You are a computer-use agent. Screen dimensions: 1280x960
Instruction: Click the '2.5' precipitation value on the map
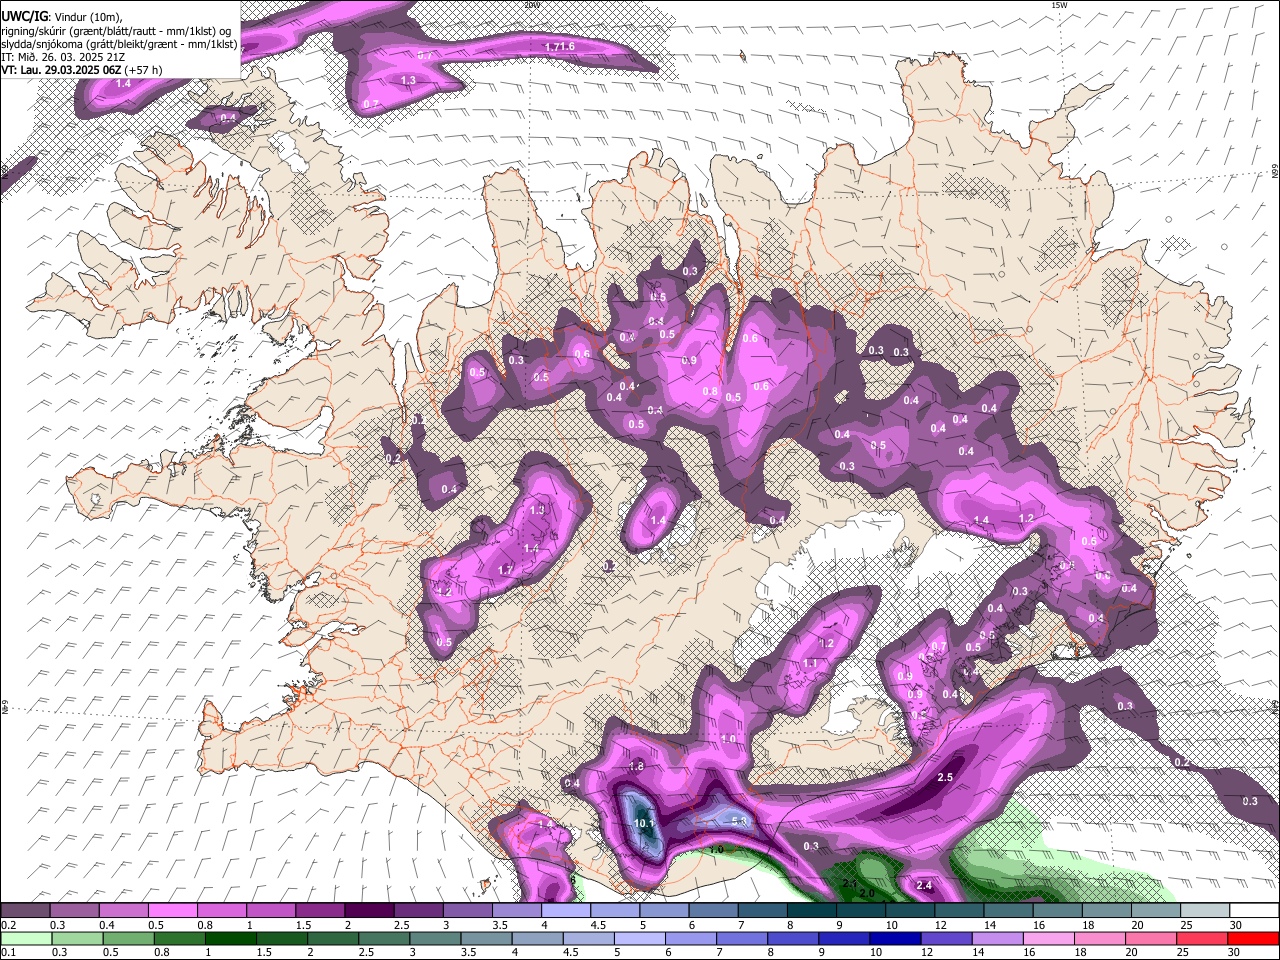tap(945, 777)
